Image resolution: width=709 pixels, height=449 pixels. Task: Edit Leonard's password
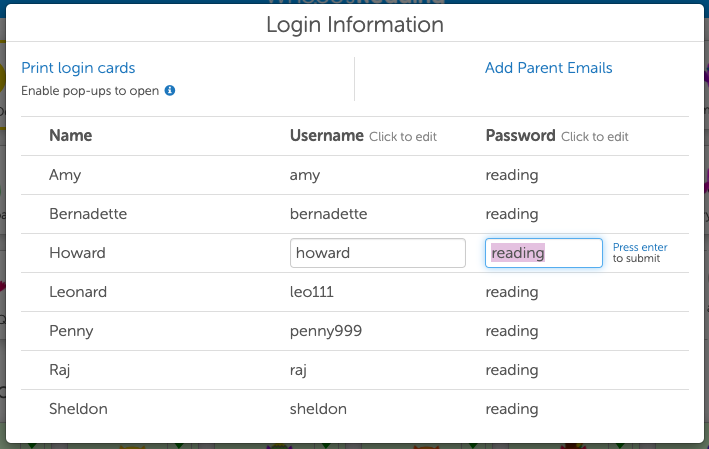pos(512,292)
